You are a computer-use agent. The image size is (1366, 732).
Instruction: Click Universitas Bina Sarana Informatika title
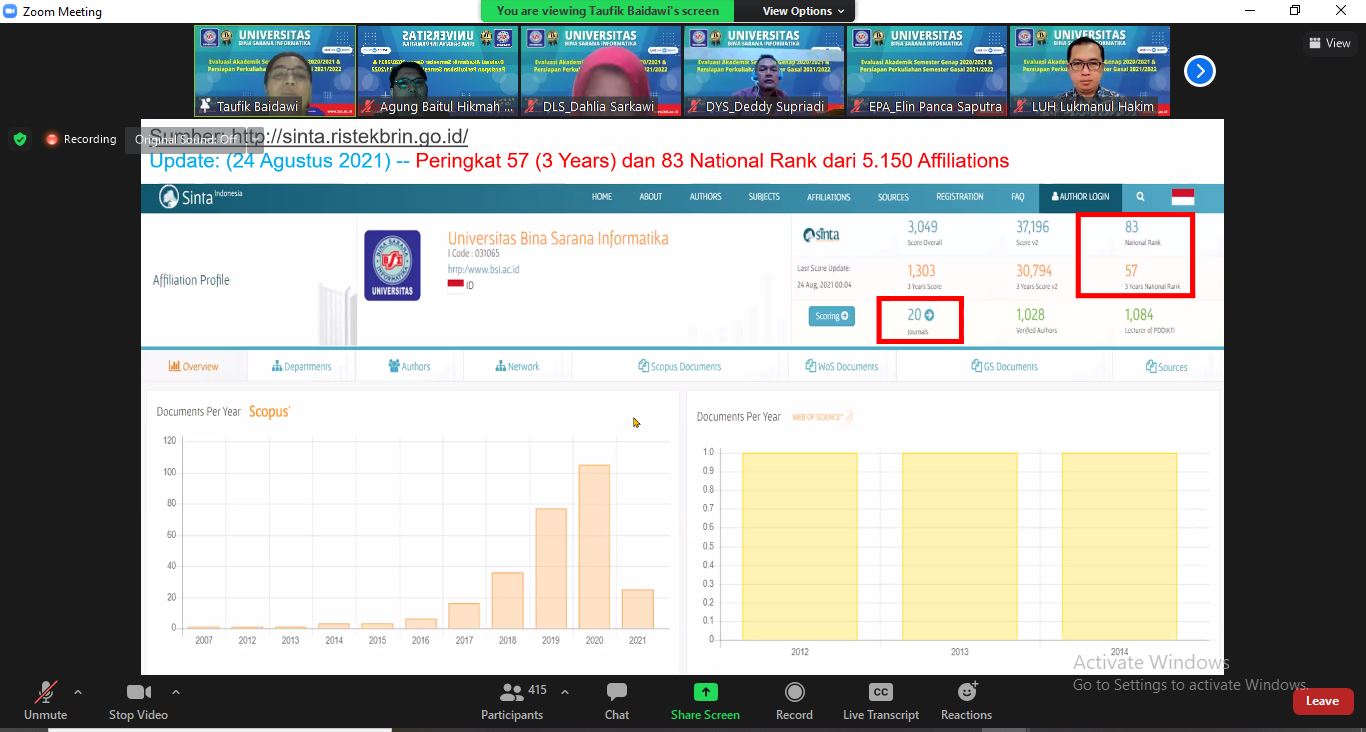[x=558, y=238]
